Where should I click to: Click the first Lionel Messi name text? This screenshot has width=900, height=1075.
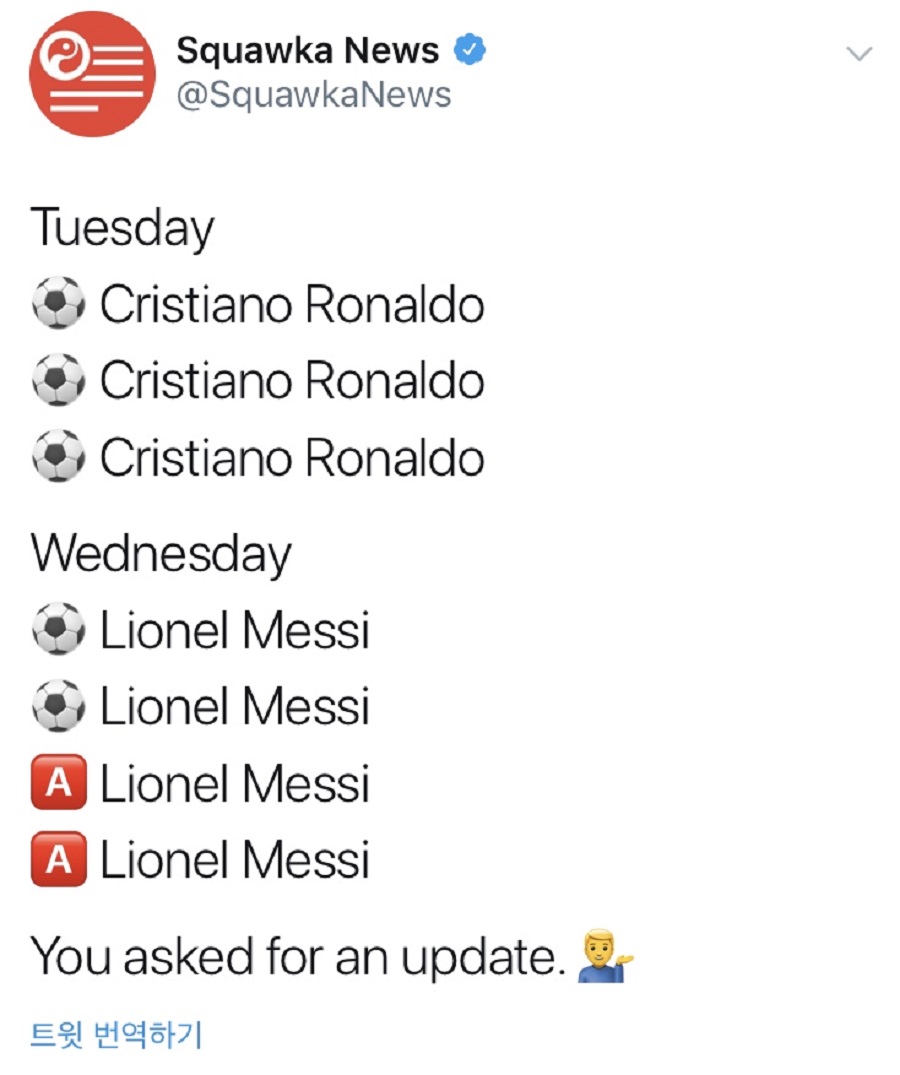click(x=235, y=631)
